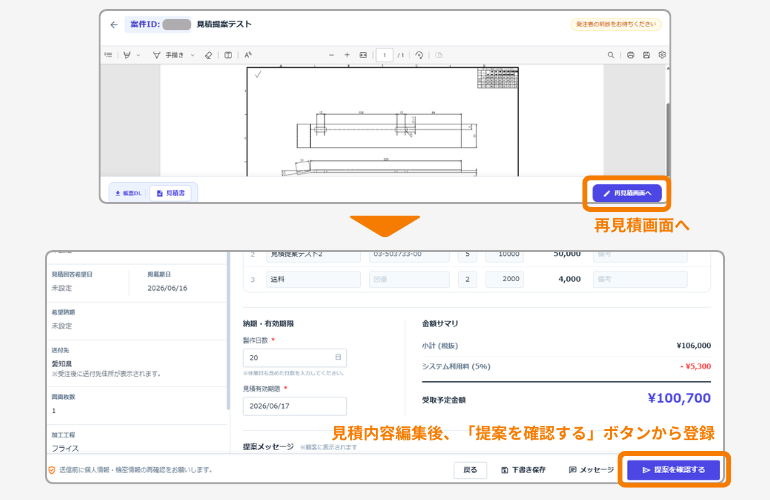Zoom out with the minus icon
Viewport: 770px width, 500px height.
[331, 55]
